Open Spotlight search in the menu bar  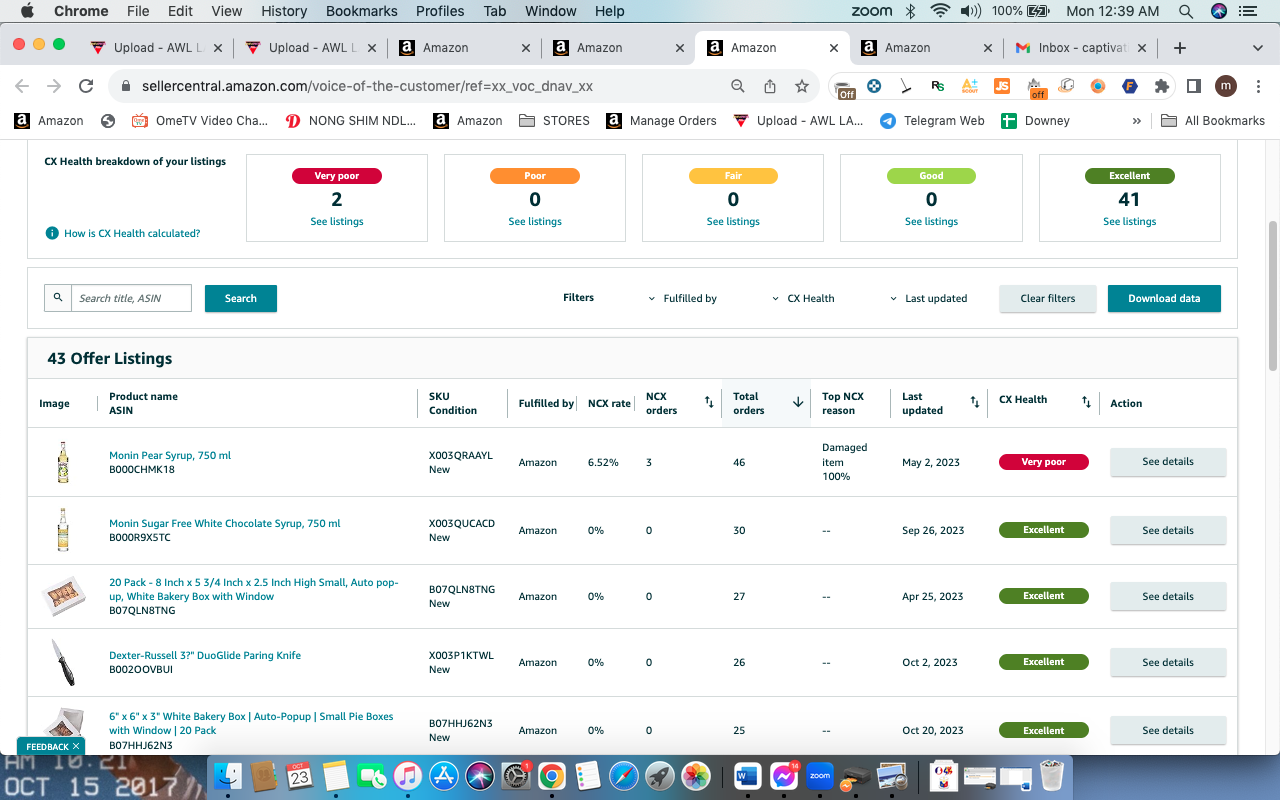[1185, 11]
